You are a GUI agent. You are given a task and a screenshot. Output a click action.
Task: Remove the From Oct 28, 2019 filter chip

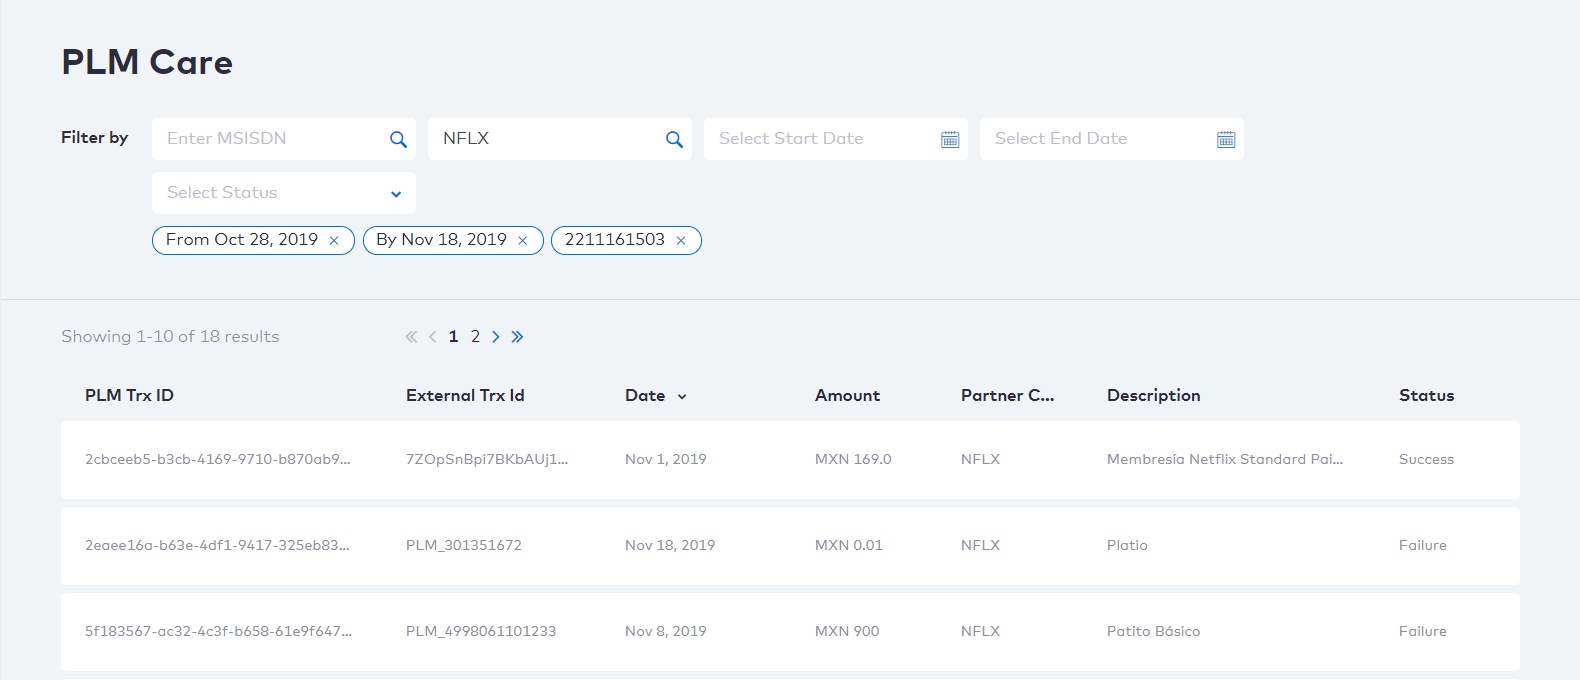point(334,241)
